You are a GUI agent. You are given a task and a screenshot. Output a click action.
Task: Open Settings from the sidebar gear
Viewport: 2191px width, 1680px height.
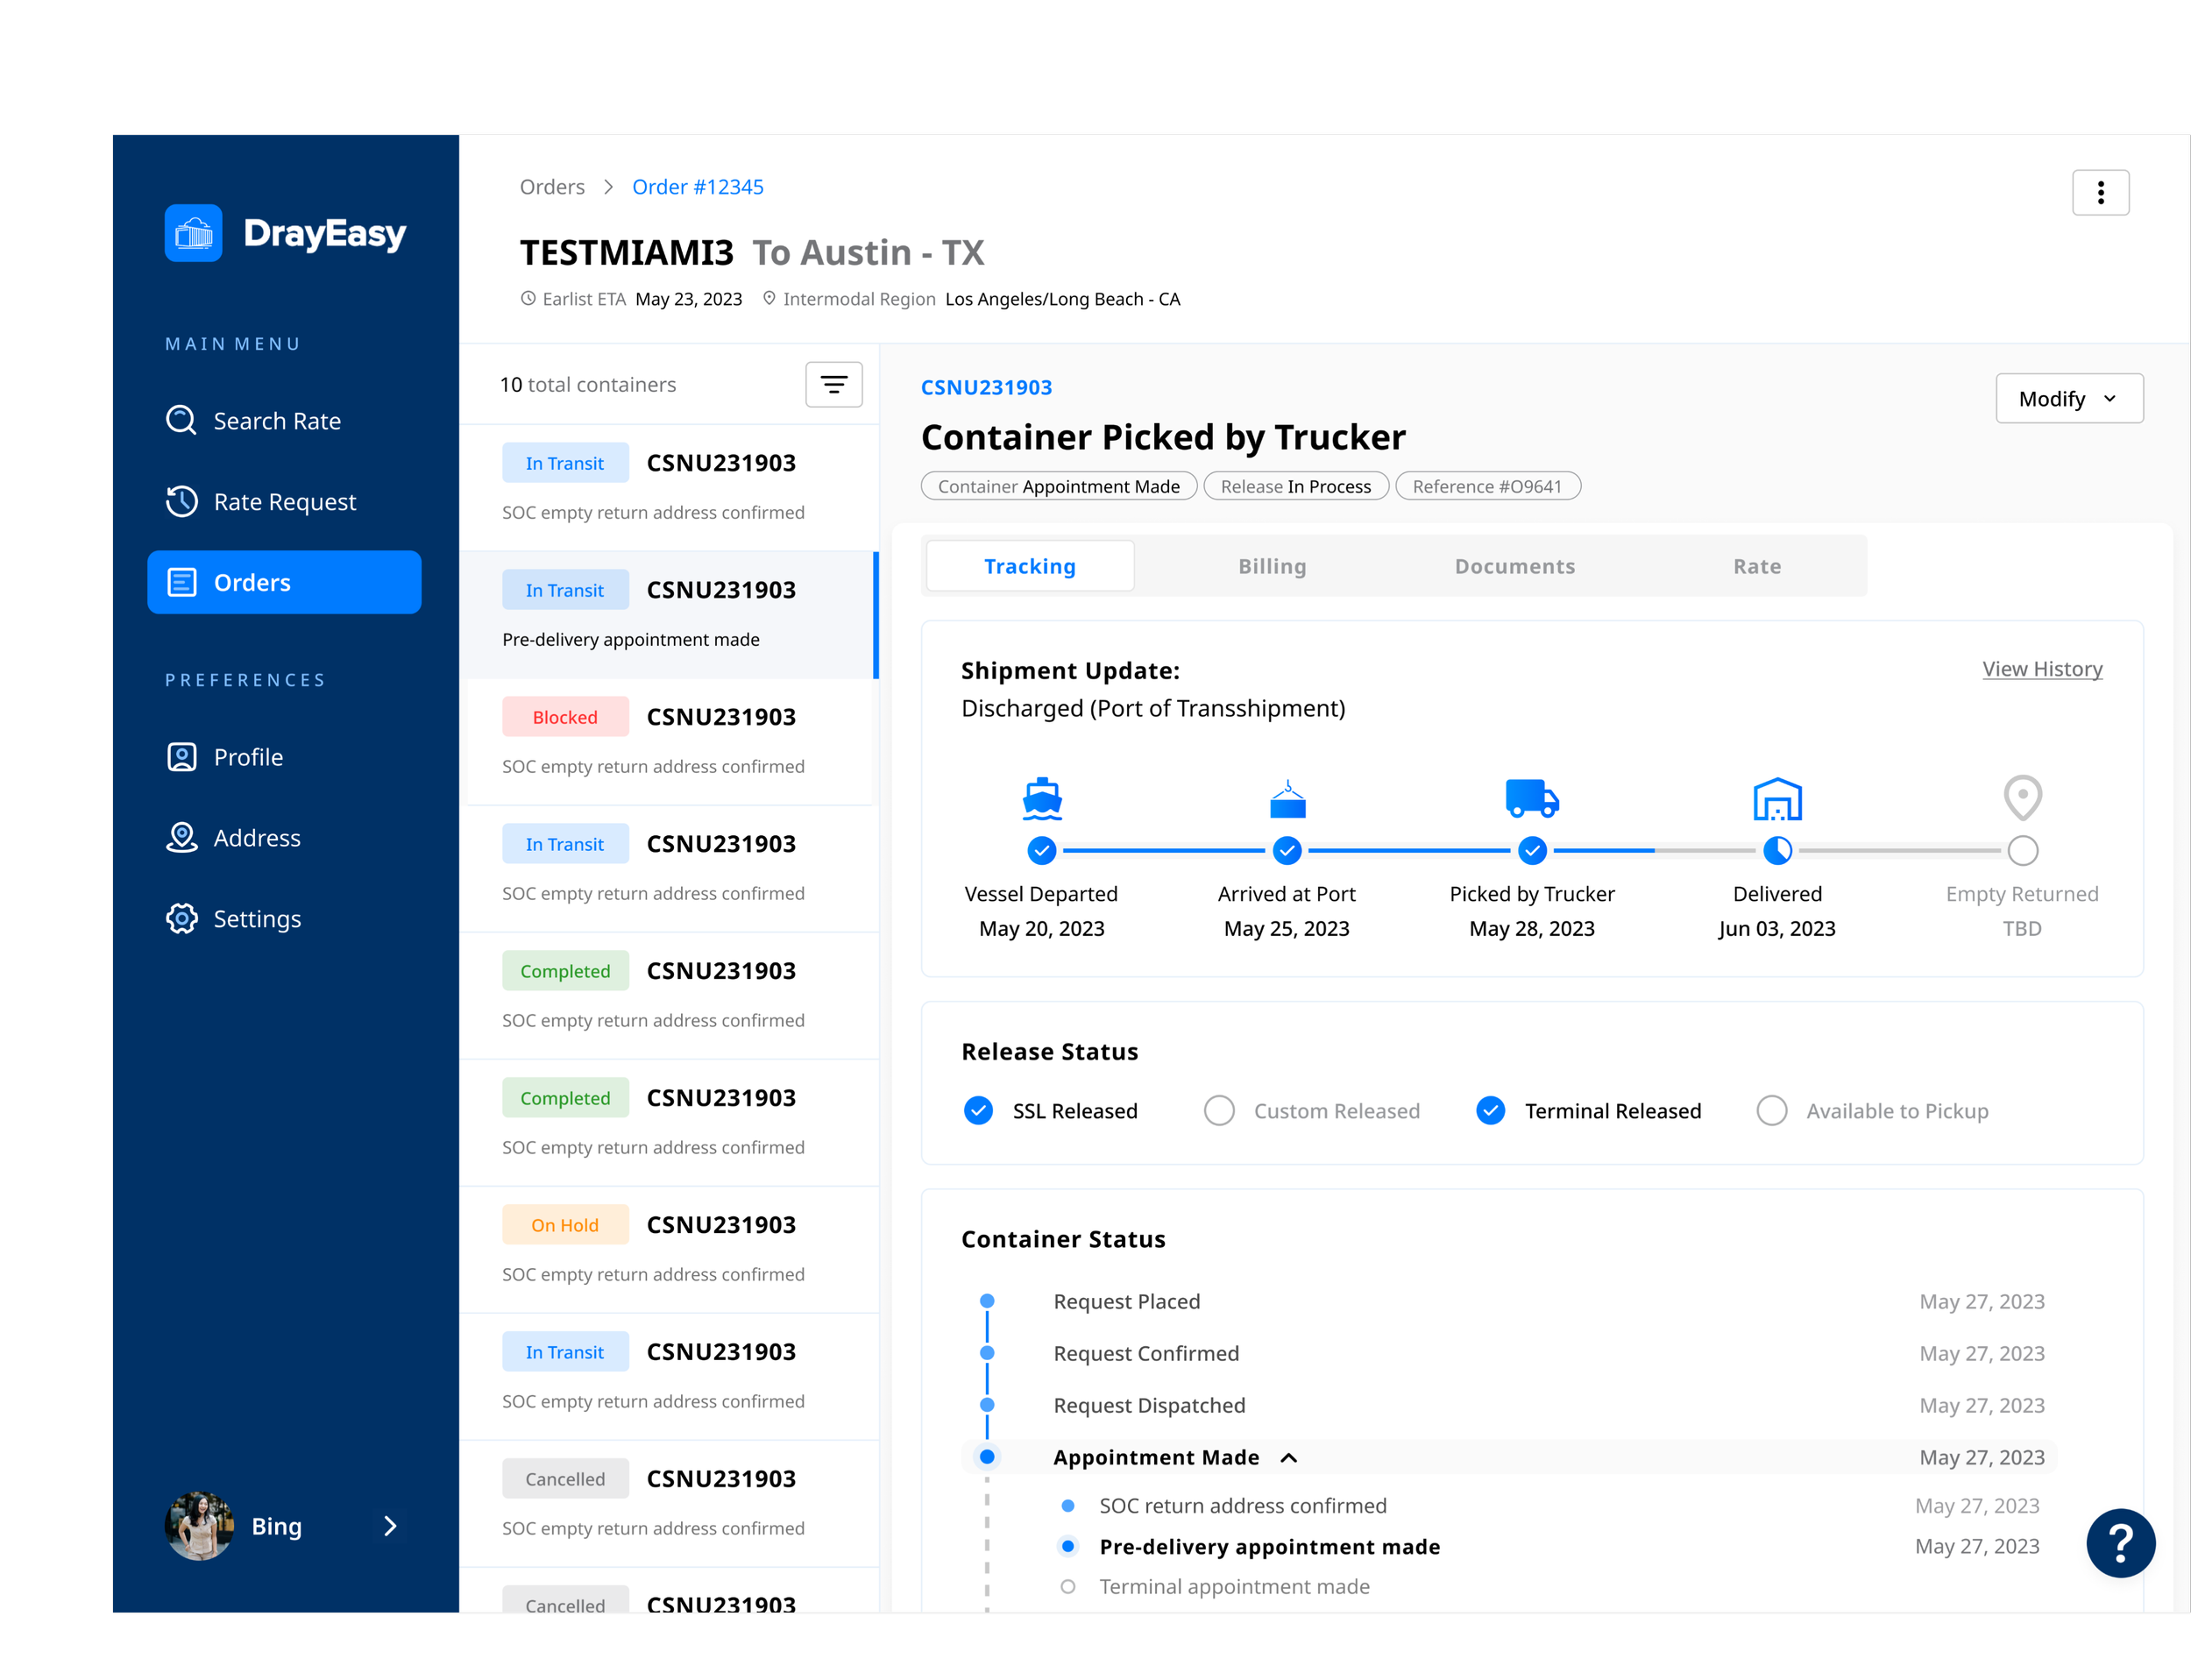182,918
